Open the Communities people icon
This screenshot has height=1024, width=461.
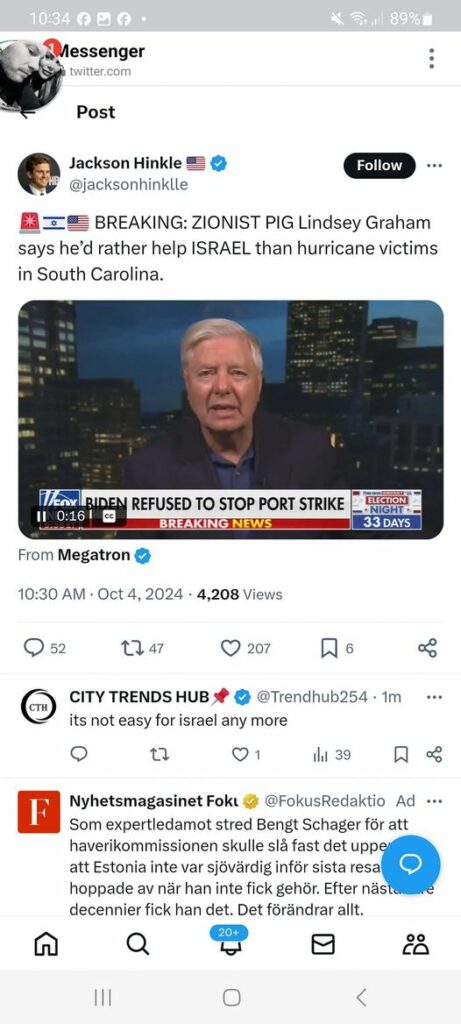click(415, 944)
